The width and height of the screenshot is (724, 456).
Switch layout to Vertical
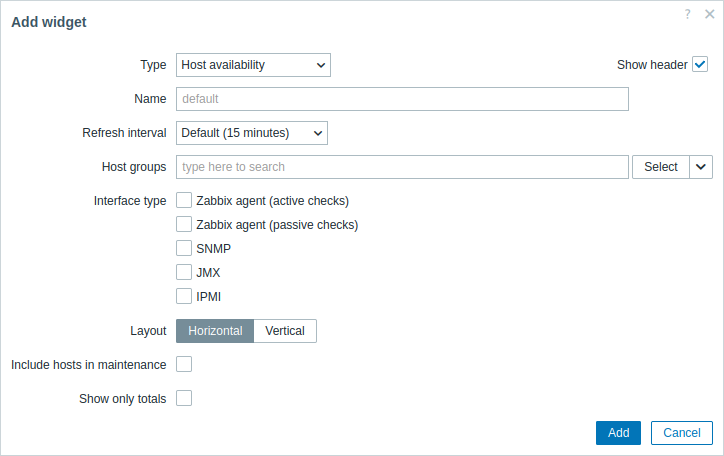pos(285,331)
